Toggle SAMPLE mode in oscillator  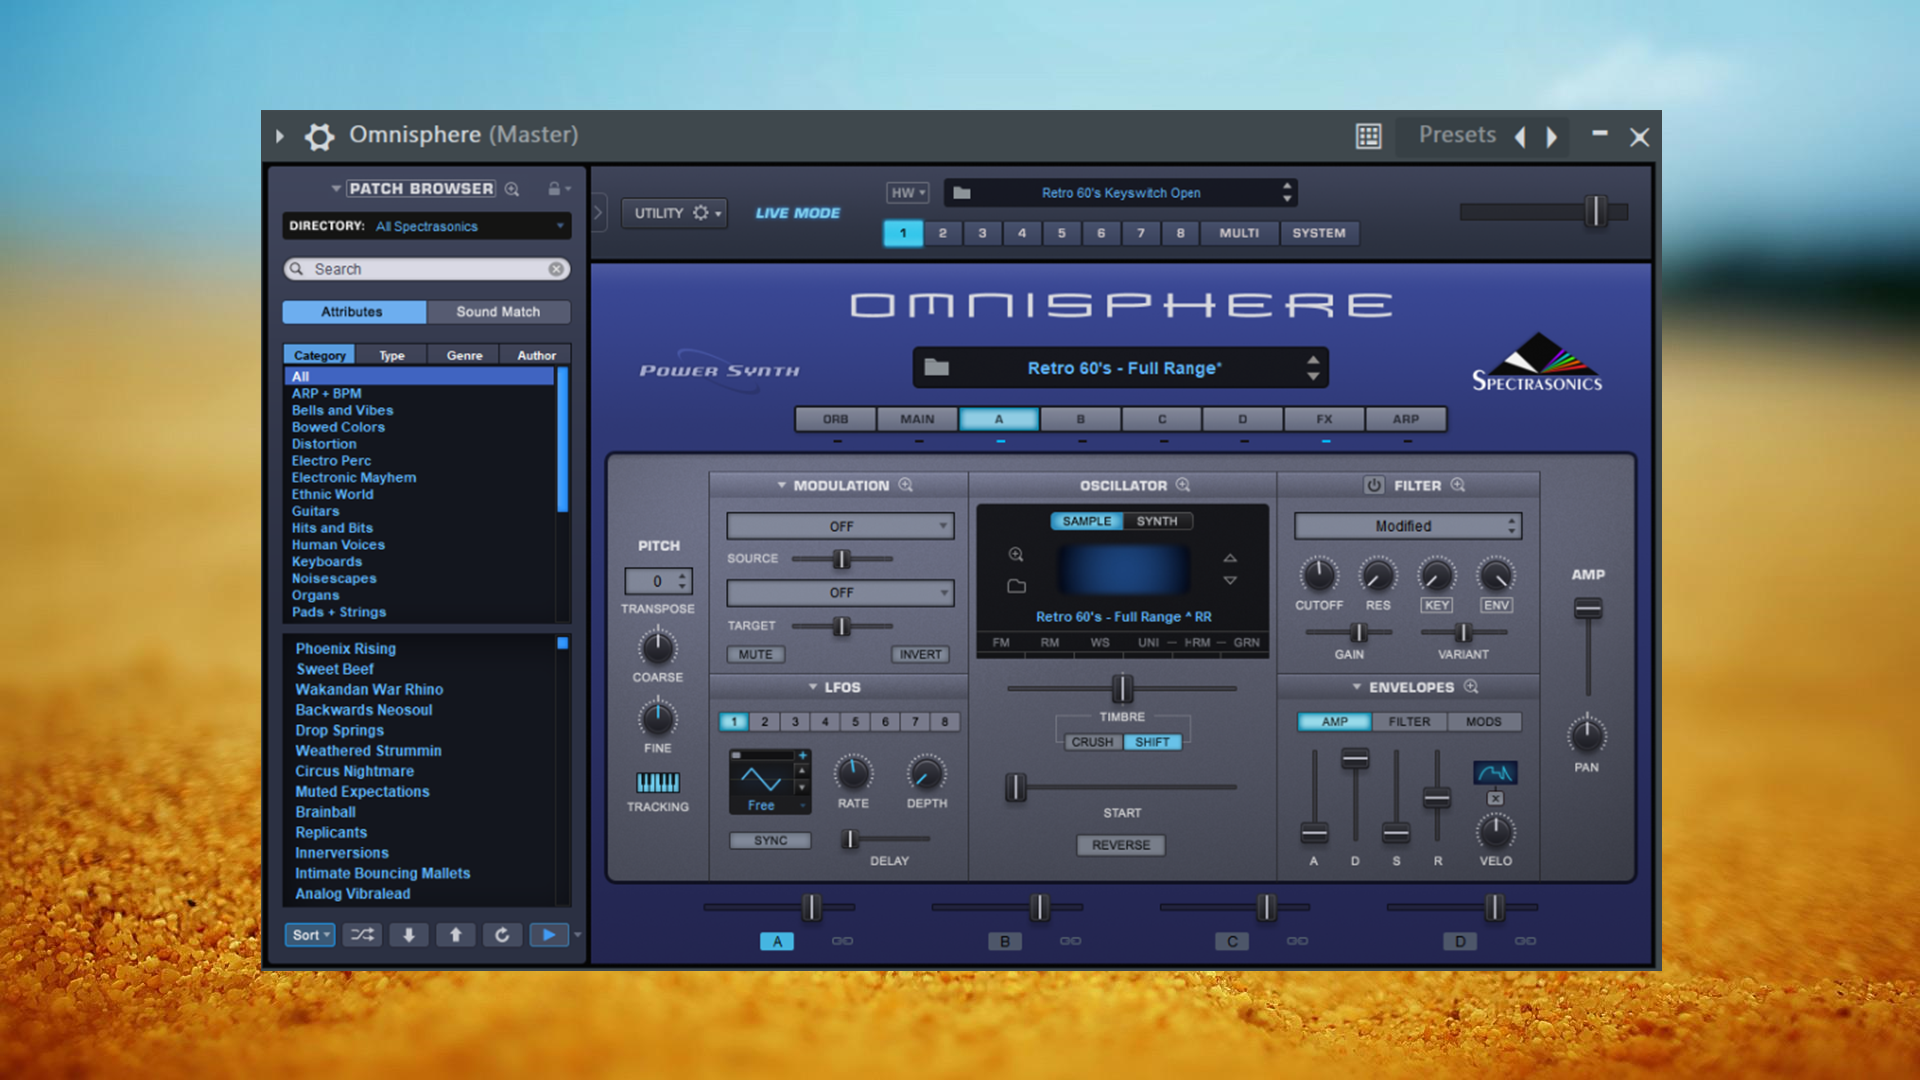[1079, 520]
